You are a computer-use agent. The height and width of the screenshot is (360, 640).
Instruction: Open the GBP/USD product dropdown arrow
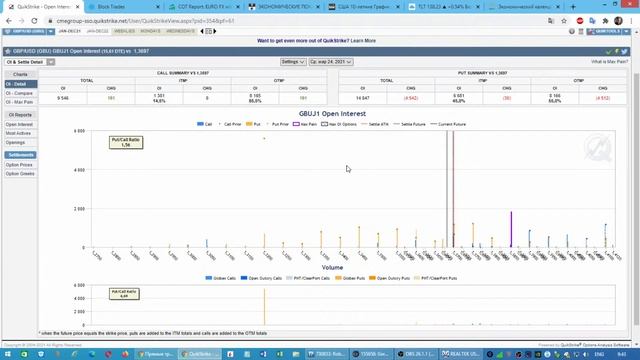pos(51,31)
